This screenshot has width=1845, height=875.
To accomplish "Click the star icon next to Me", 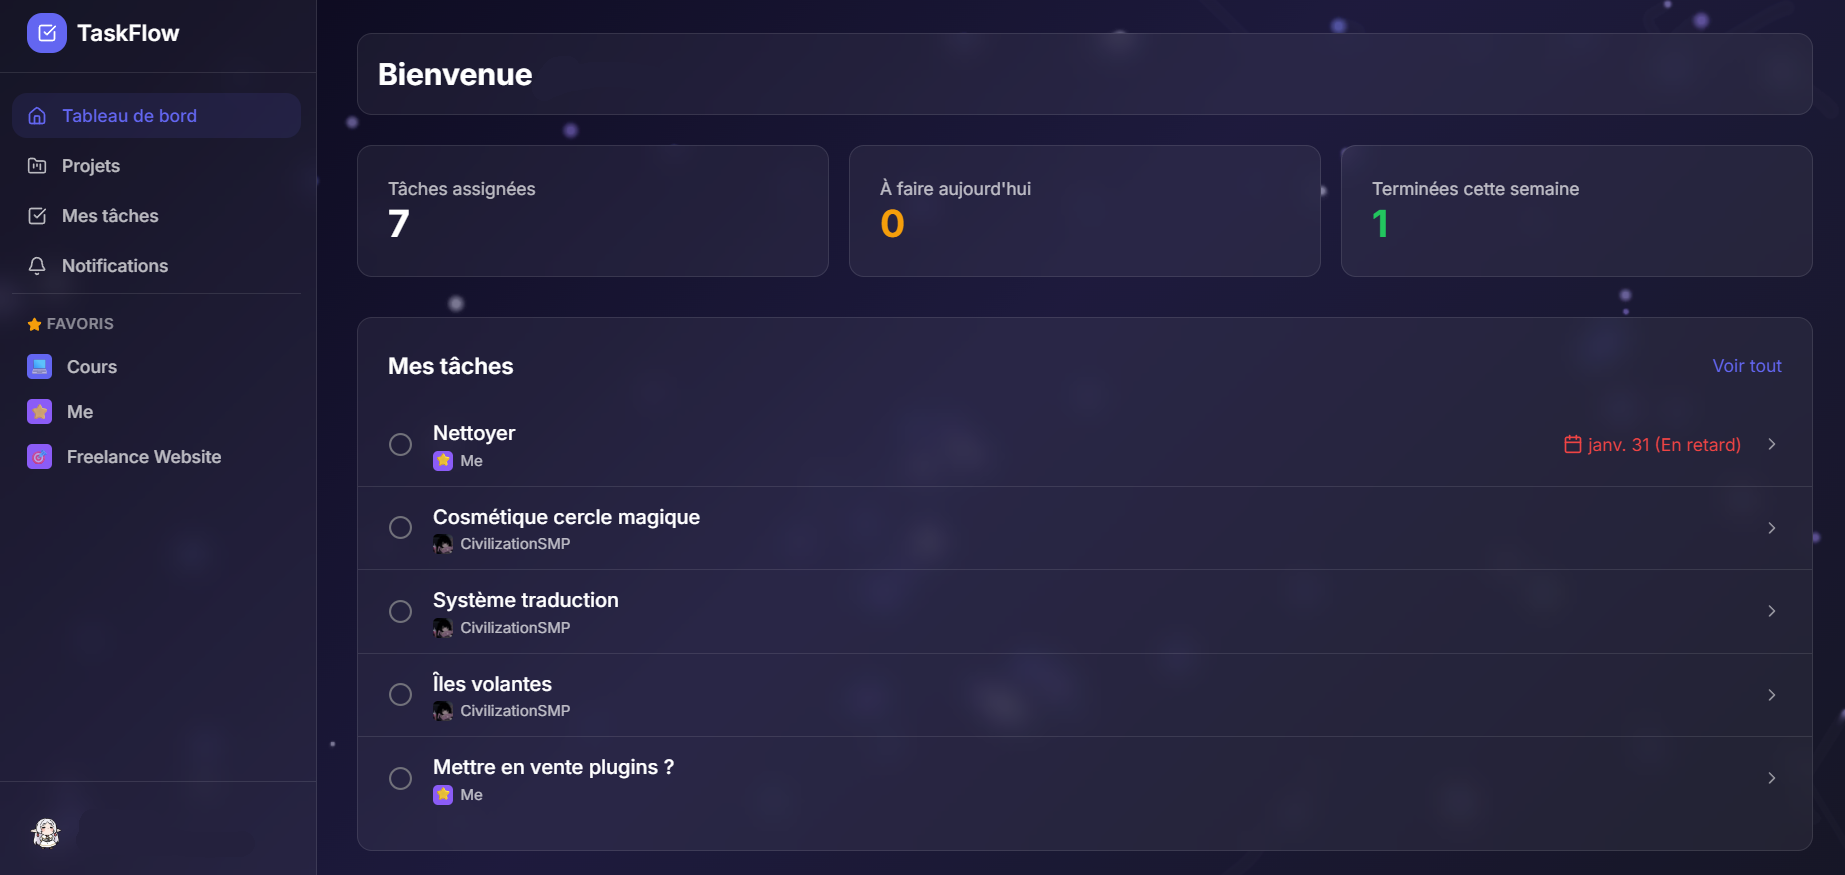I will click(x=39, y=411).
